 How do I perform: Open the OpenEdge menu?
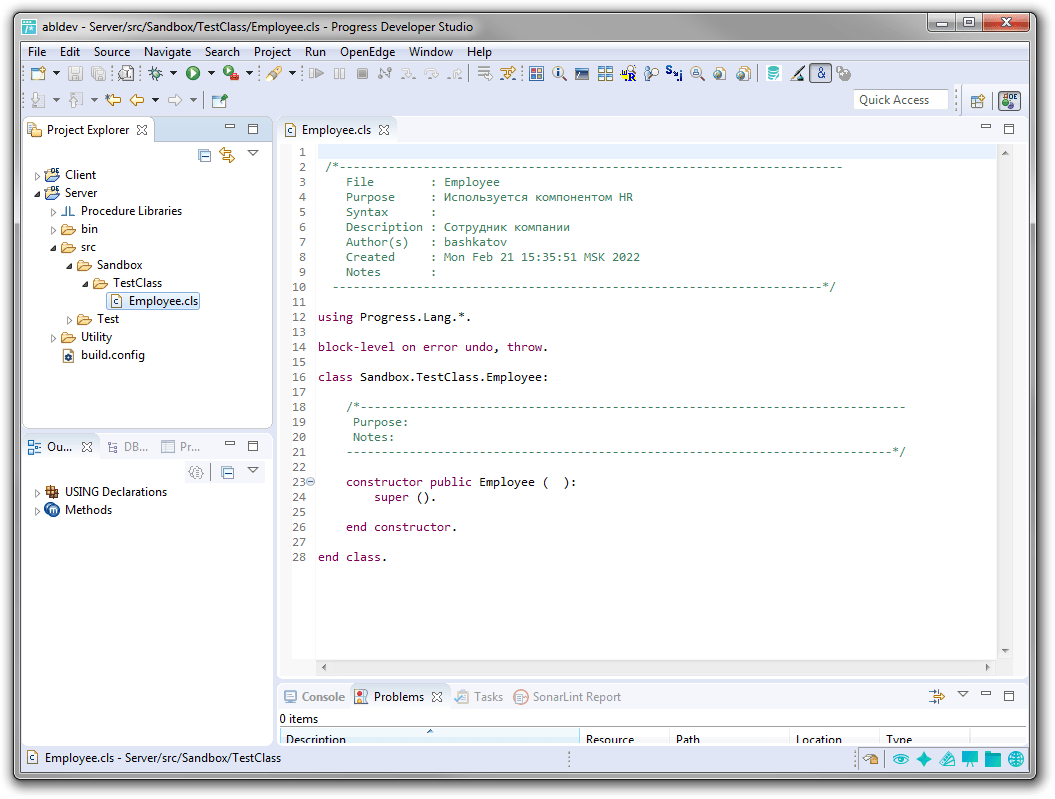pos(367,52)
